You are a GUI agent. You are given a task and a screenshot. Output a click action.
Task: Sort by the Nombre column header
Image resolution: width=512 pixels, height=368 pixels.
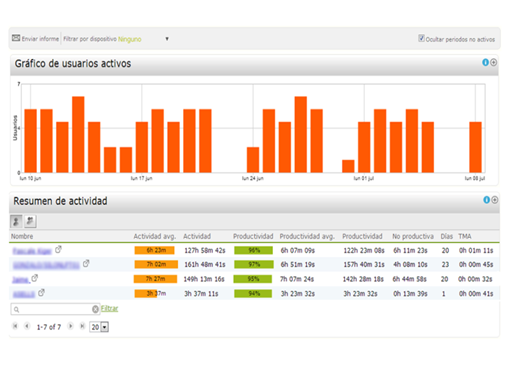pyautogui.click(x=22, y=236)
